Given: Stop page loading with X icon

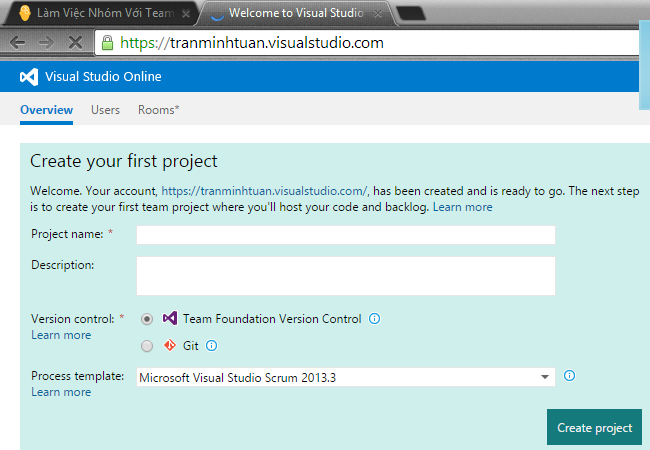Looking at the screenshot, I should click(75, 42).
